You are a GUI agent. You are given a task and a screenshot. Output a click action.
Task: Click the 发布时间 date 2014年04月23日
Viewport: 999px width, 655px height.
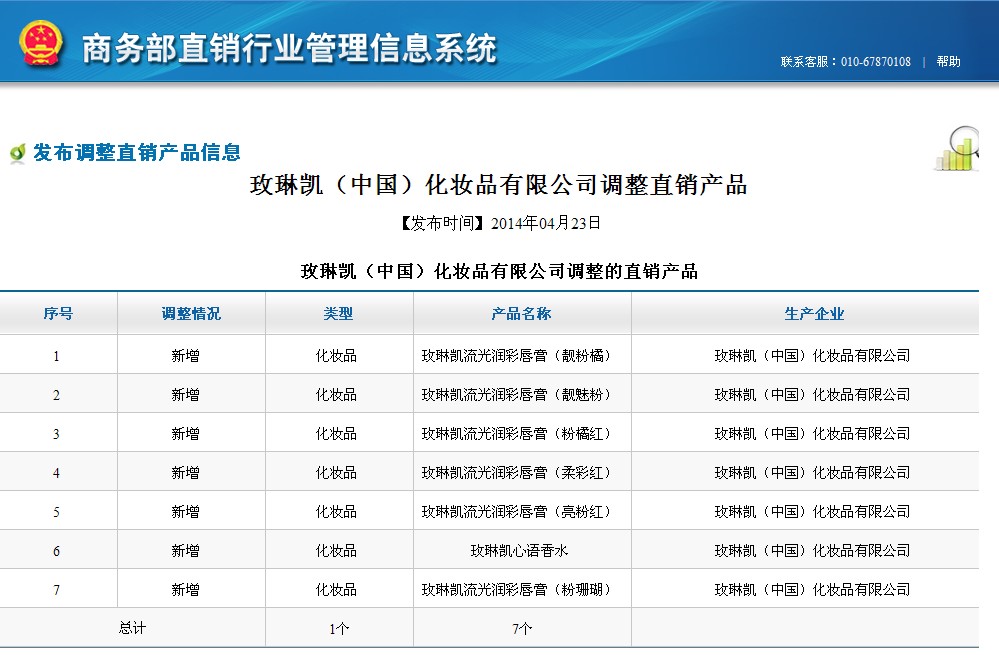545,223
